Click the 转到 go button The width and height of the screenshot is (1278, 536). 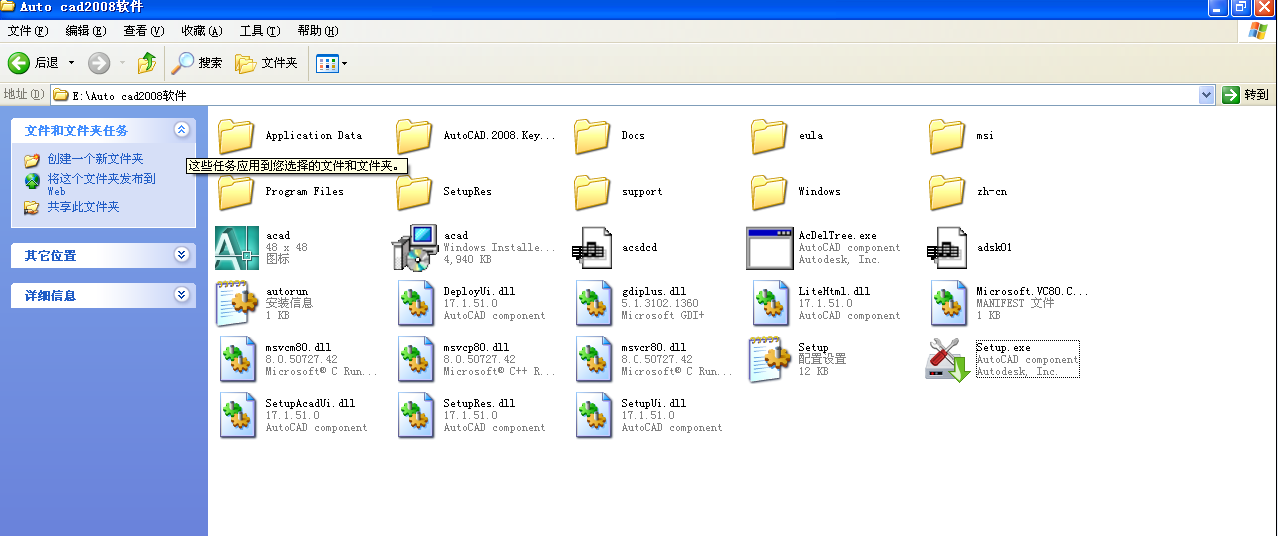point(1246,95)
